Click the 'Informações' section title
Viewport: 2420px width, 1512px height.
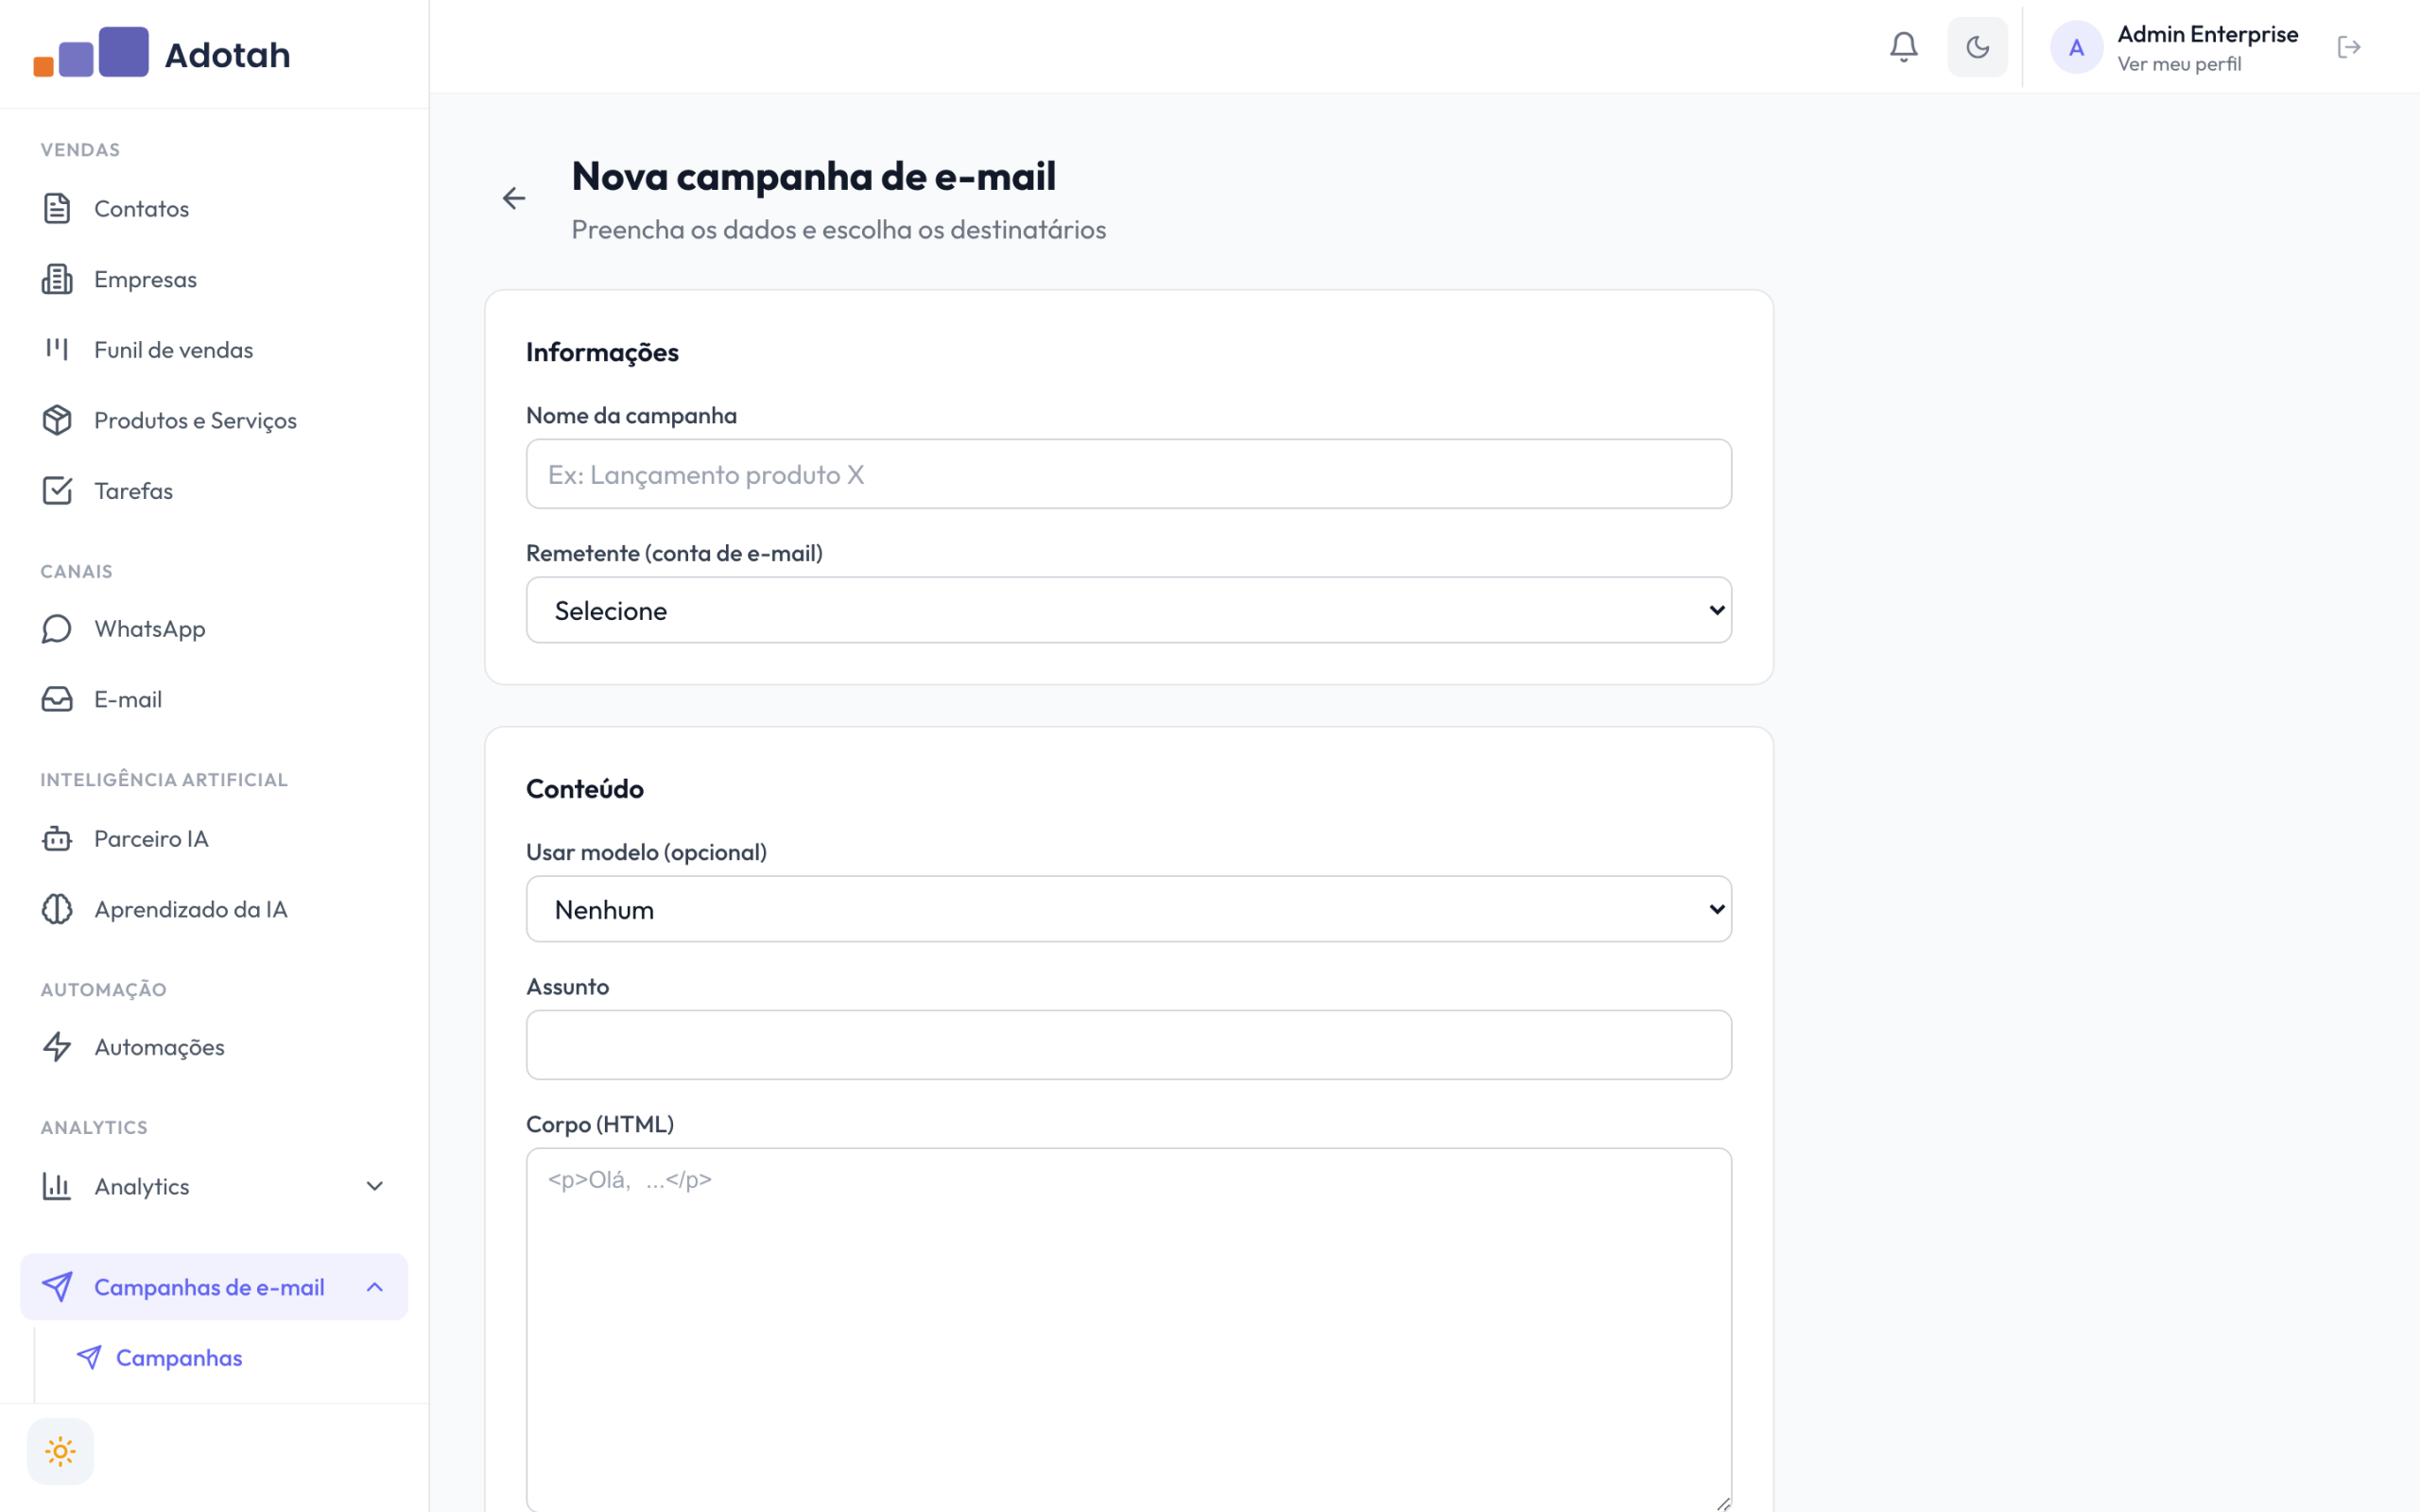click(602, 352)
